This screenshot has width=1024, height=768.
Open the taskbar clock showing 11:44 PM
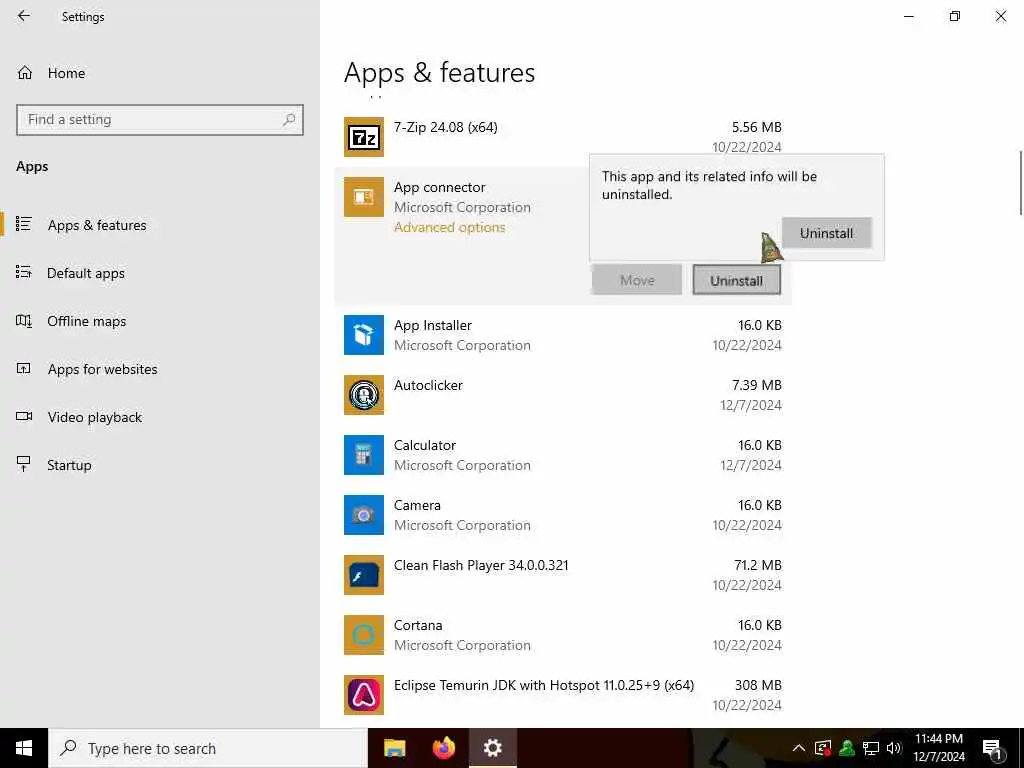pyautogui.click(x=938, y=748)
